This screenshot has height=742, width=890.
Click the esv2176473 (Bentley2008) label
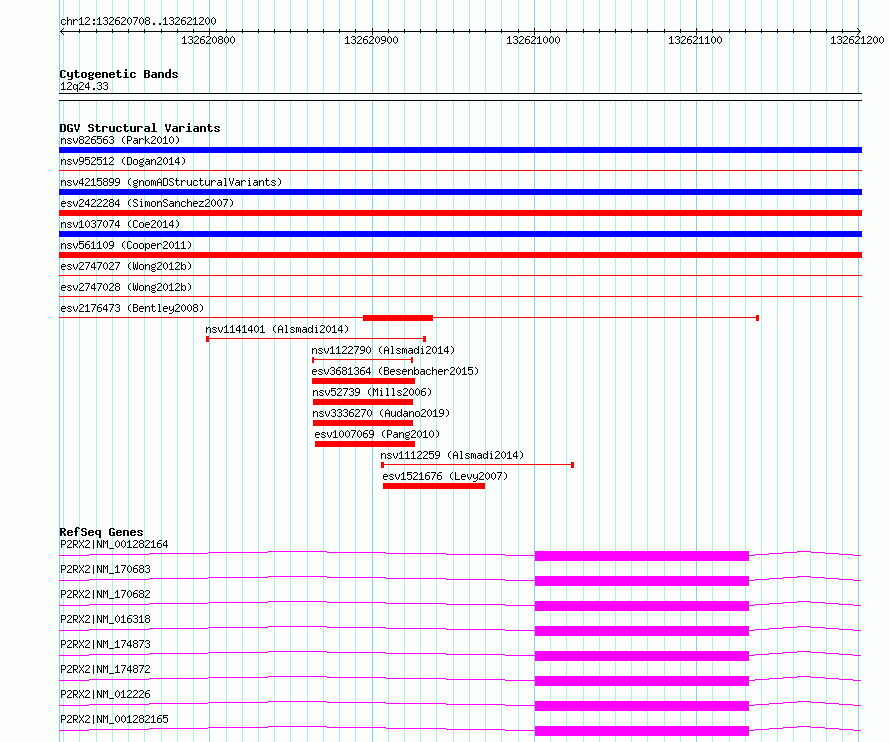point(132,308)
